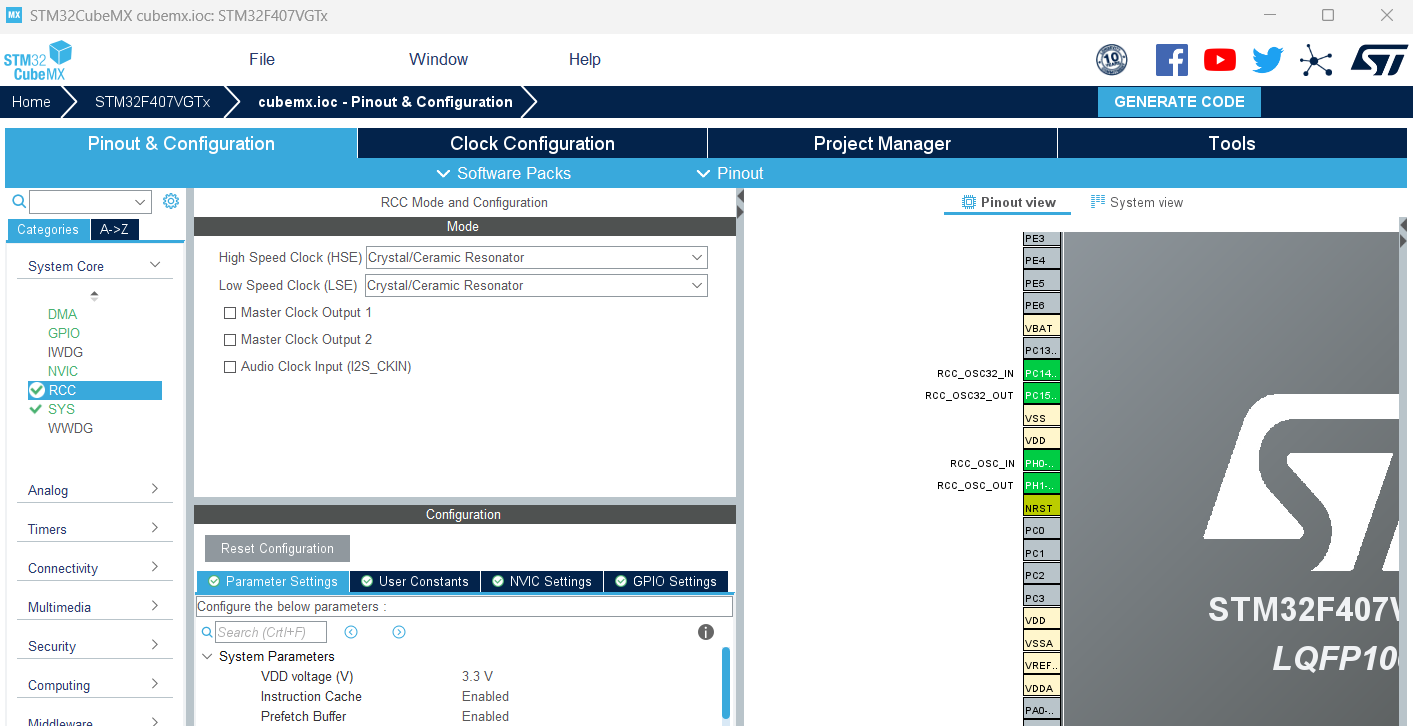Open the Twitter icon
The height and width of the screenshot is (726, 1413).
click(x=1267, y=60)
